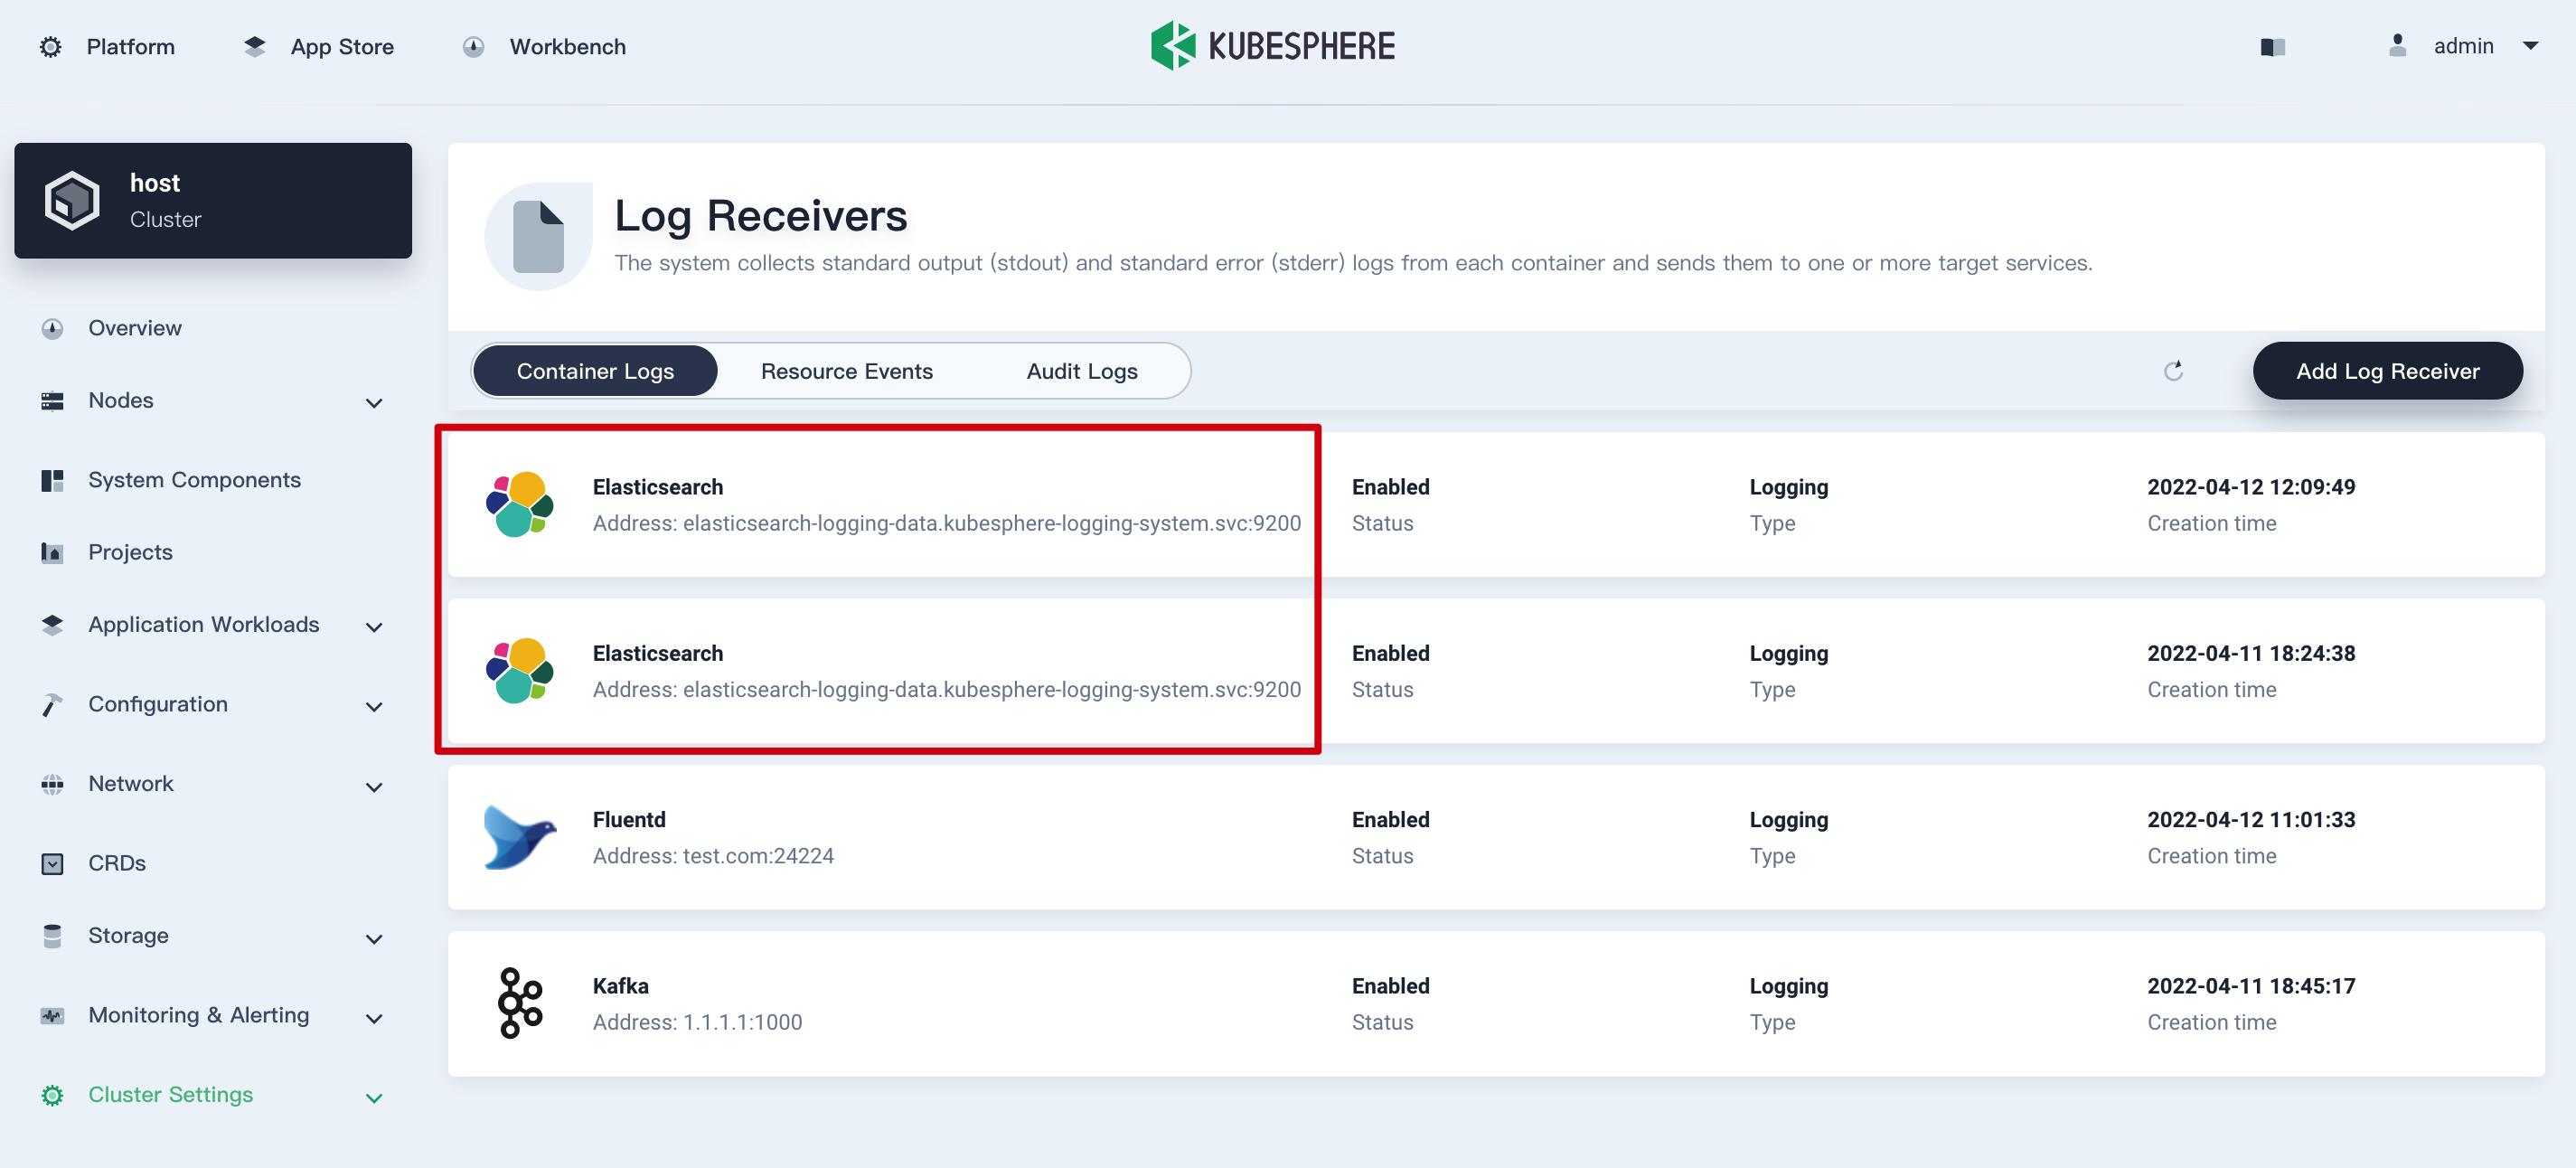Click the System Components sidebar icon

[x=51, y=479]
